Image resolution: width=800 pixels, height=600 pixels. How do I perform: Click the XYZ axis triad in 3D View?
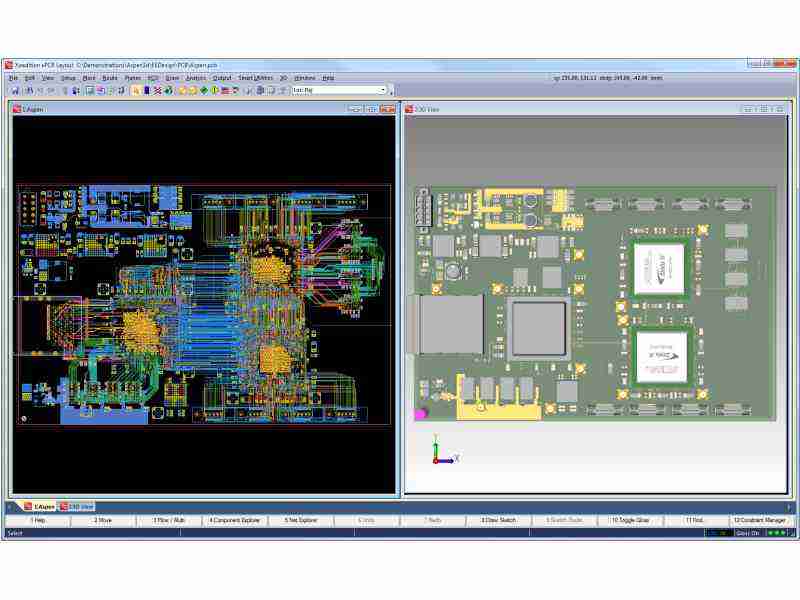[441, 454]
